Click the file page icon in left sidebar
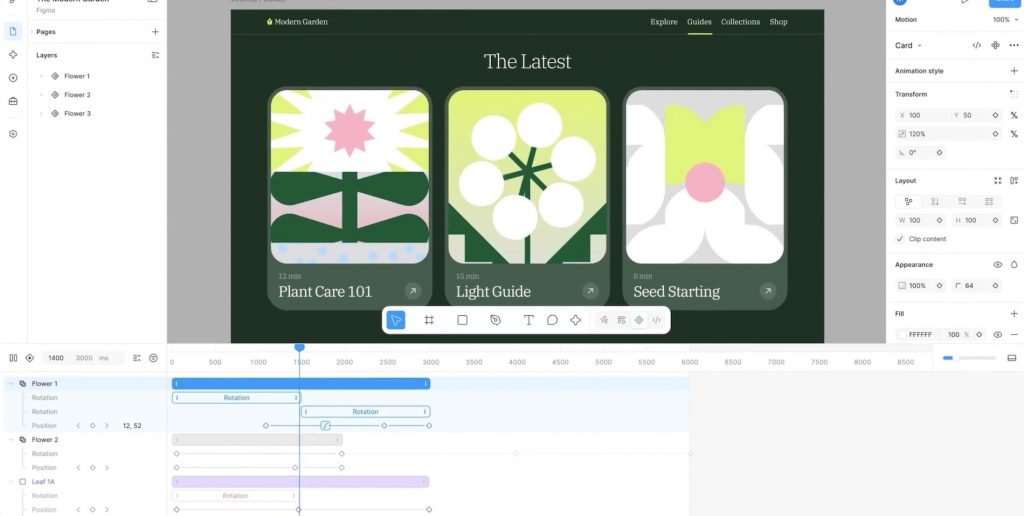The height and width of the screenshot is (516, 1024). (13, 31)
